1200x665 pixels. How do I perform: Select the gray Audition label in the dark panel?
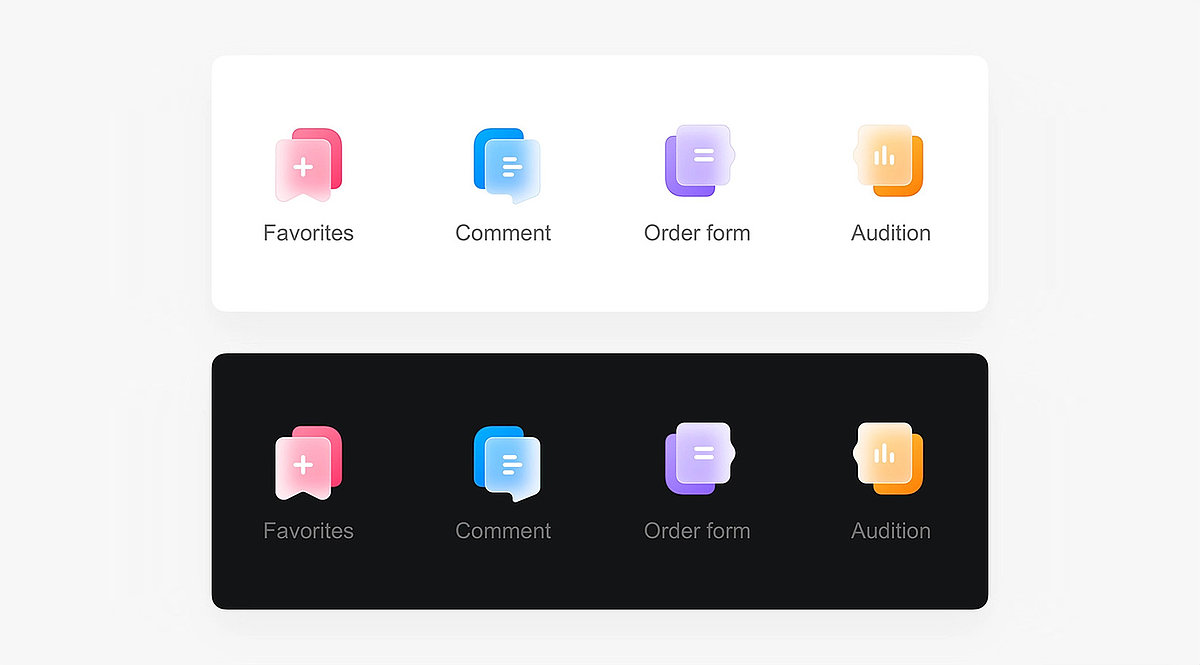[x=891, y=531]
